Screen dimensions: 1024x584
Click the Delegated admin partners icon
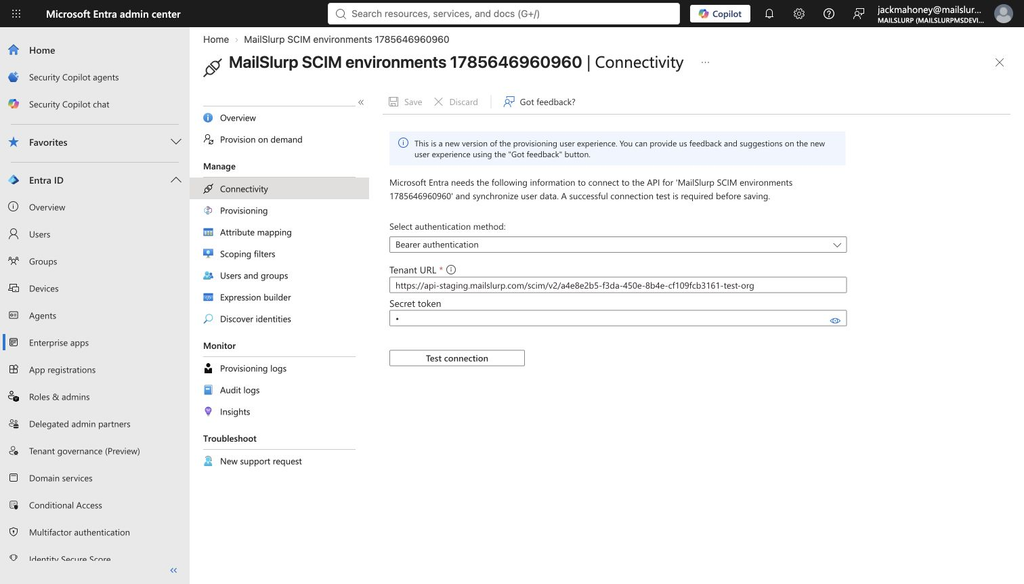(x=14, y=424)
